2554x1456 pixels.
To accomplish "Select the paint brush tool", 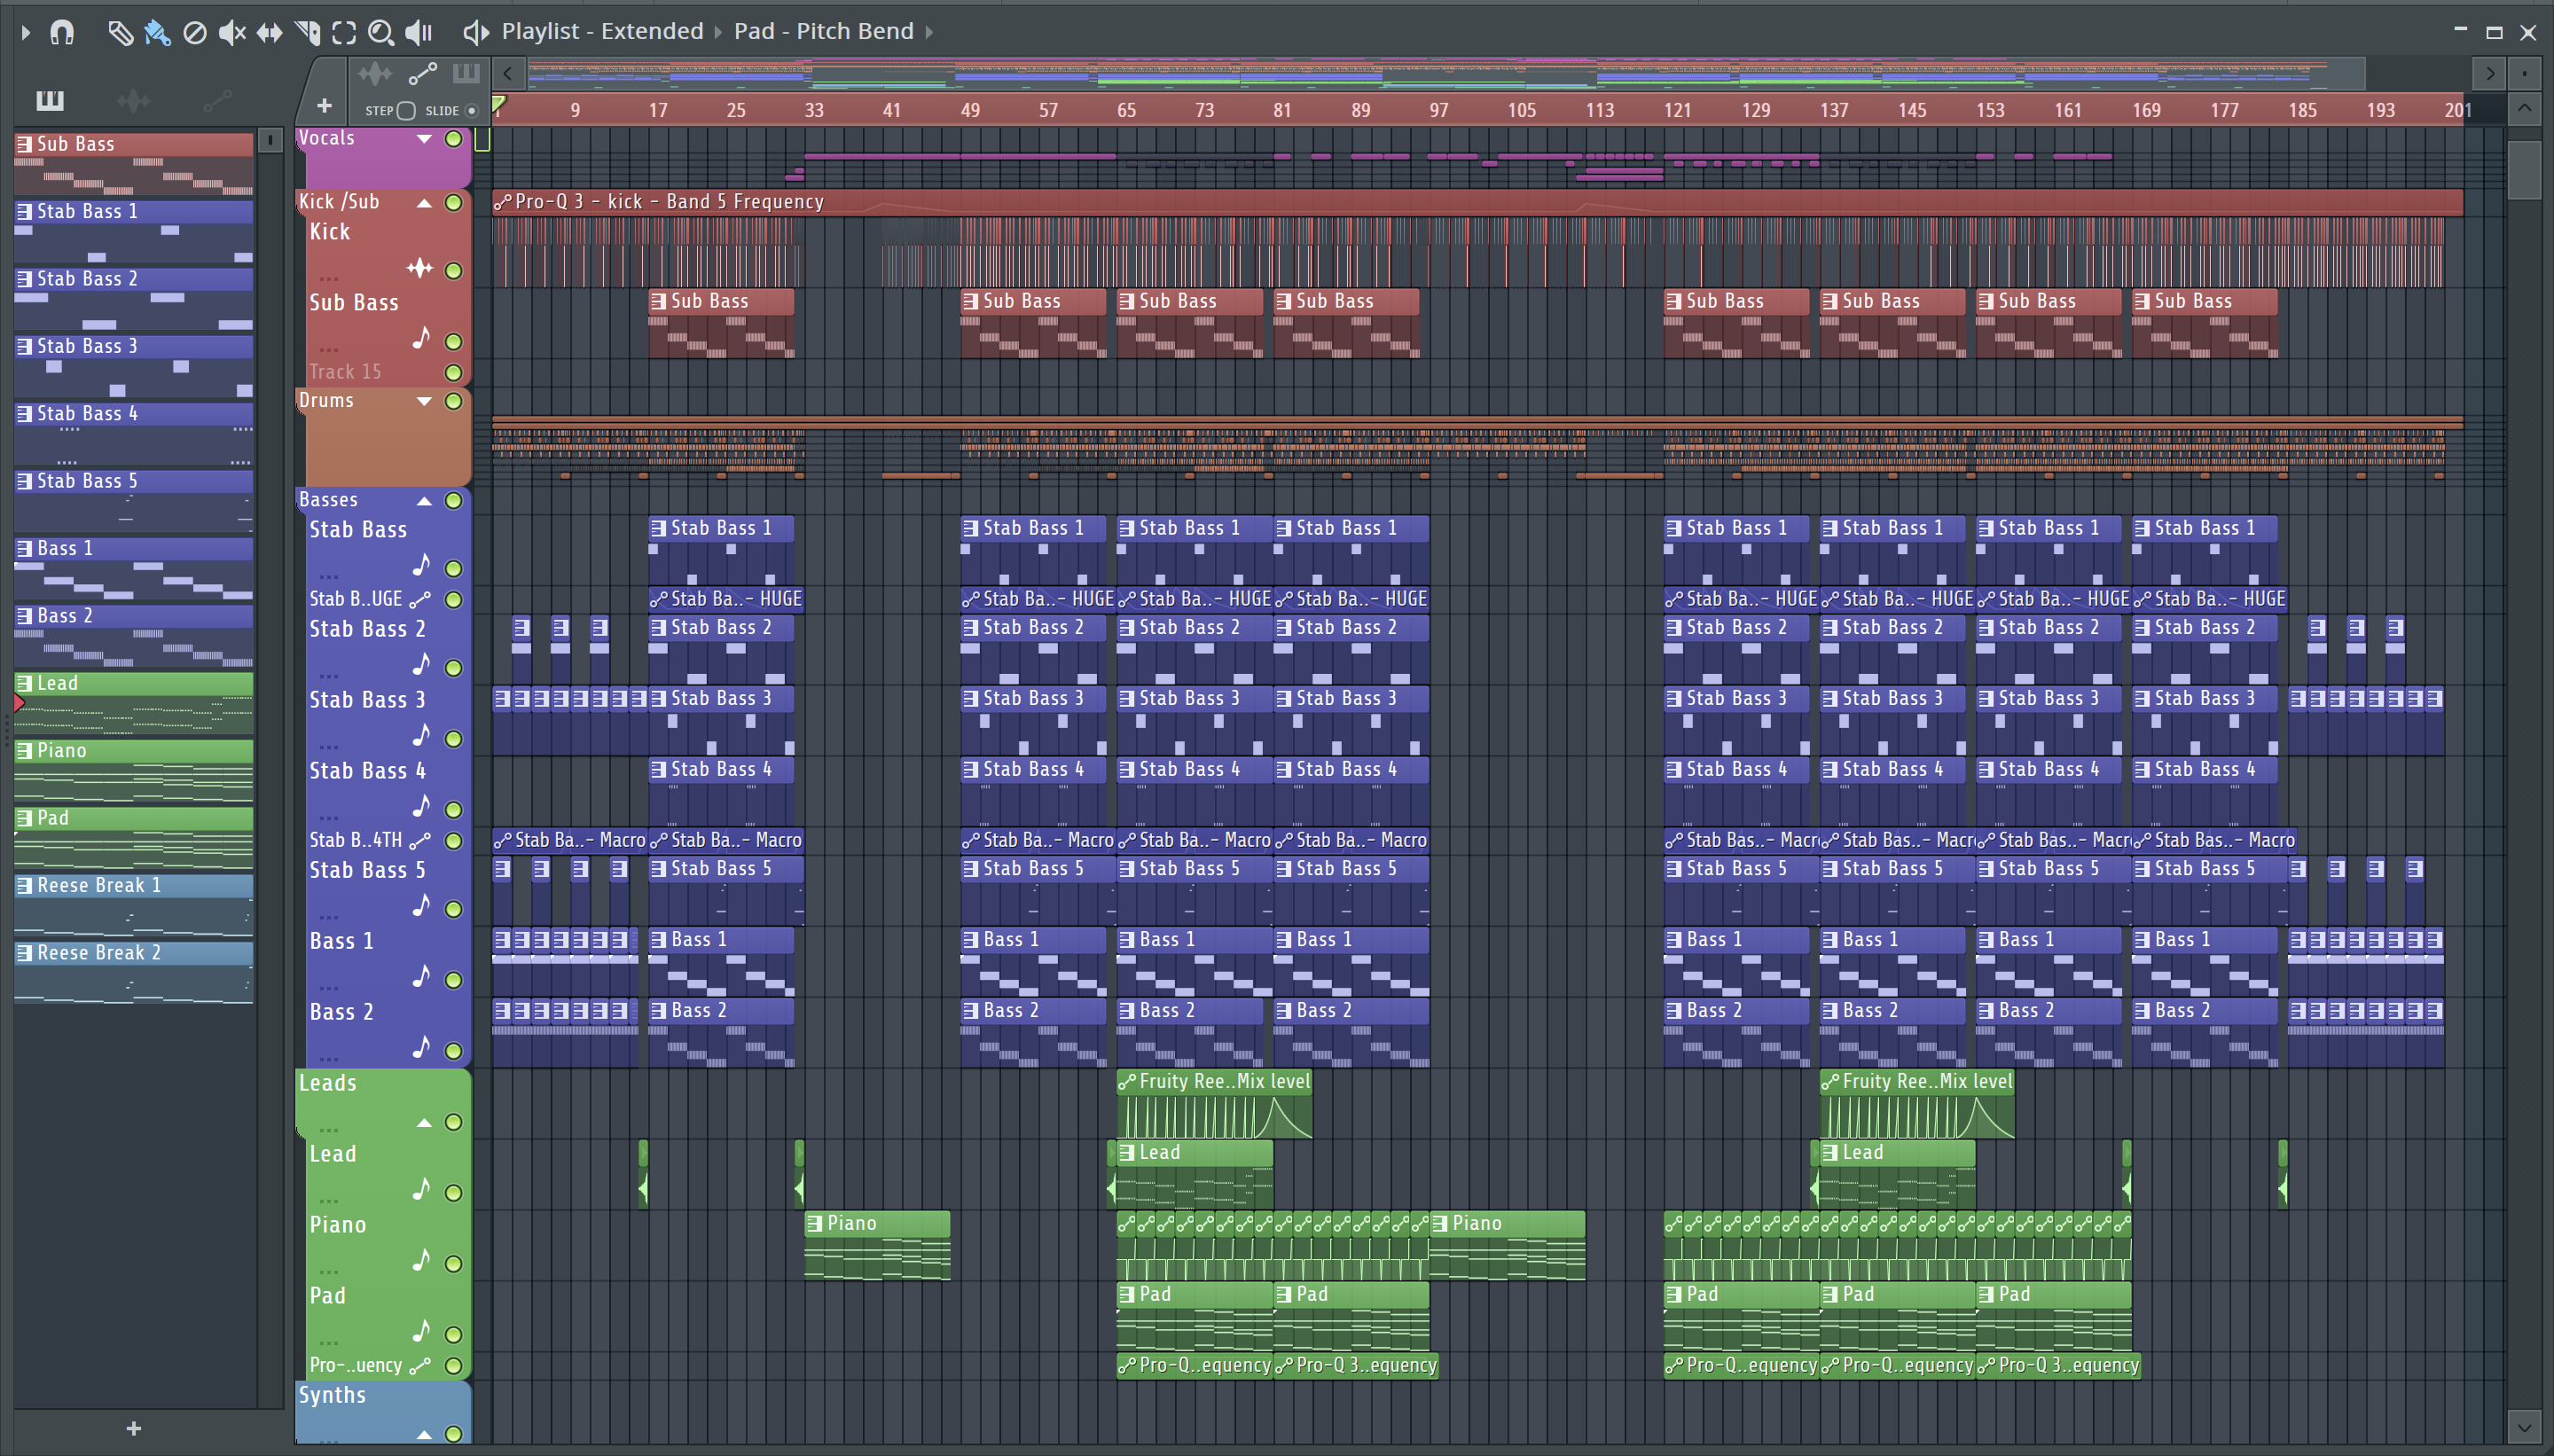I will 157,32.
